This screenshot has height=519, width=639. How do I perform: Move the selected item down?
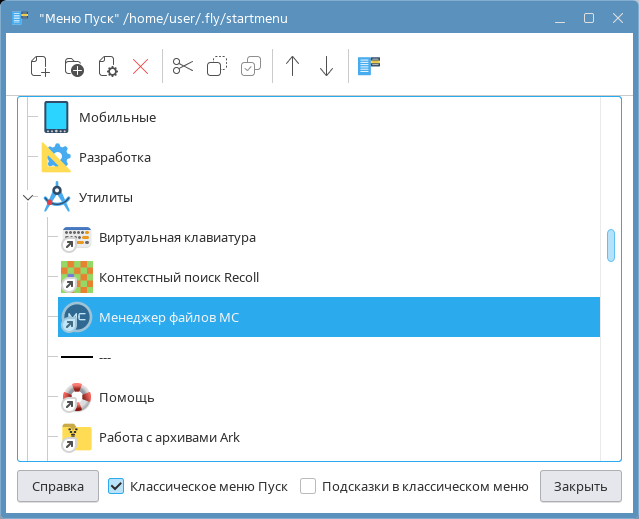tap(326, 67)
